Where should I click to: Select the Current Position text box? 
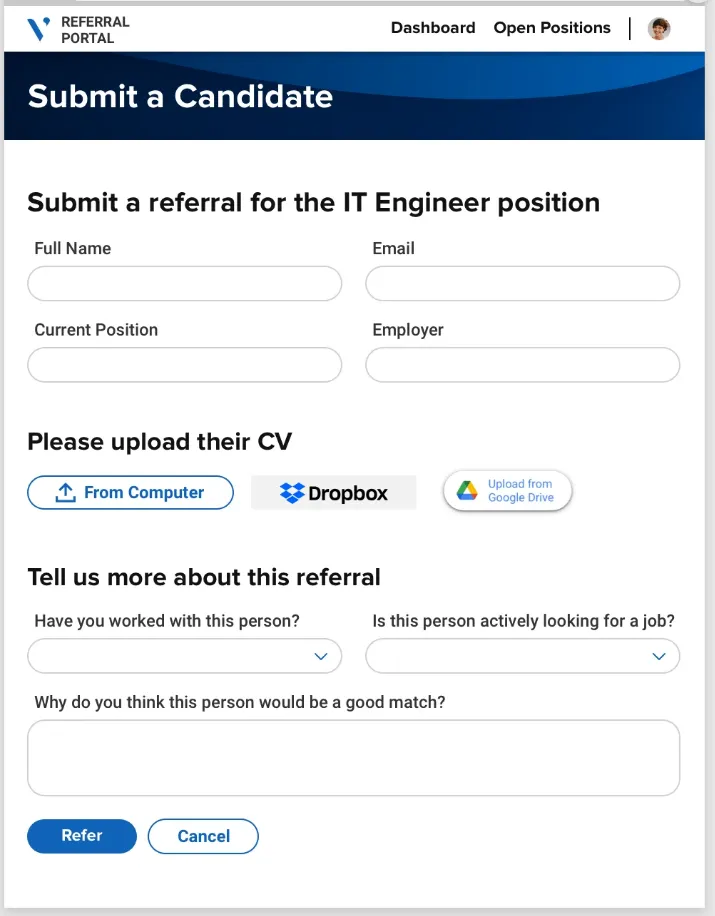coord(184,365)
